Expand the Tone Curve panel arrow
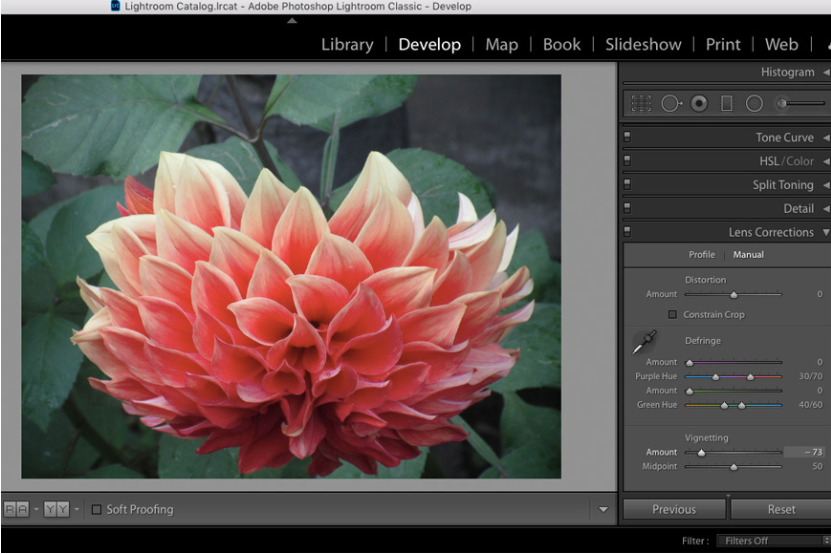This screenshot has width=831, height=554. coord(826,138)
